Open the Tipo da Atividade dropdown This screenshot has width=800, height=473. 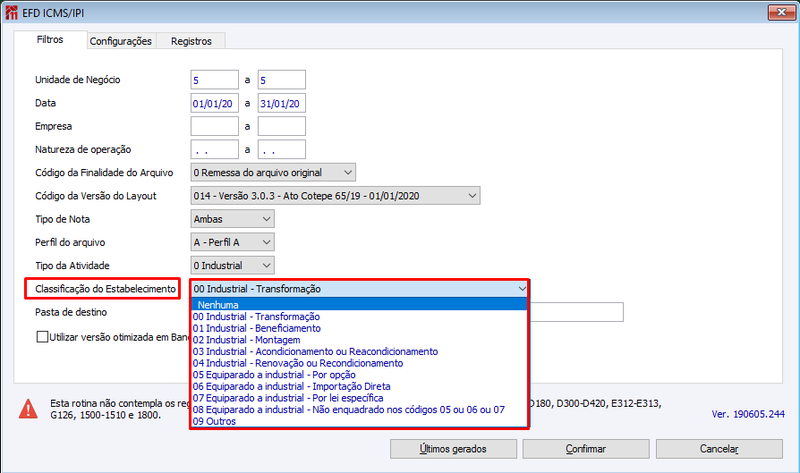tap(233, 265)
